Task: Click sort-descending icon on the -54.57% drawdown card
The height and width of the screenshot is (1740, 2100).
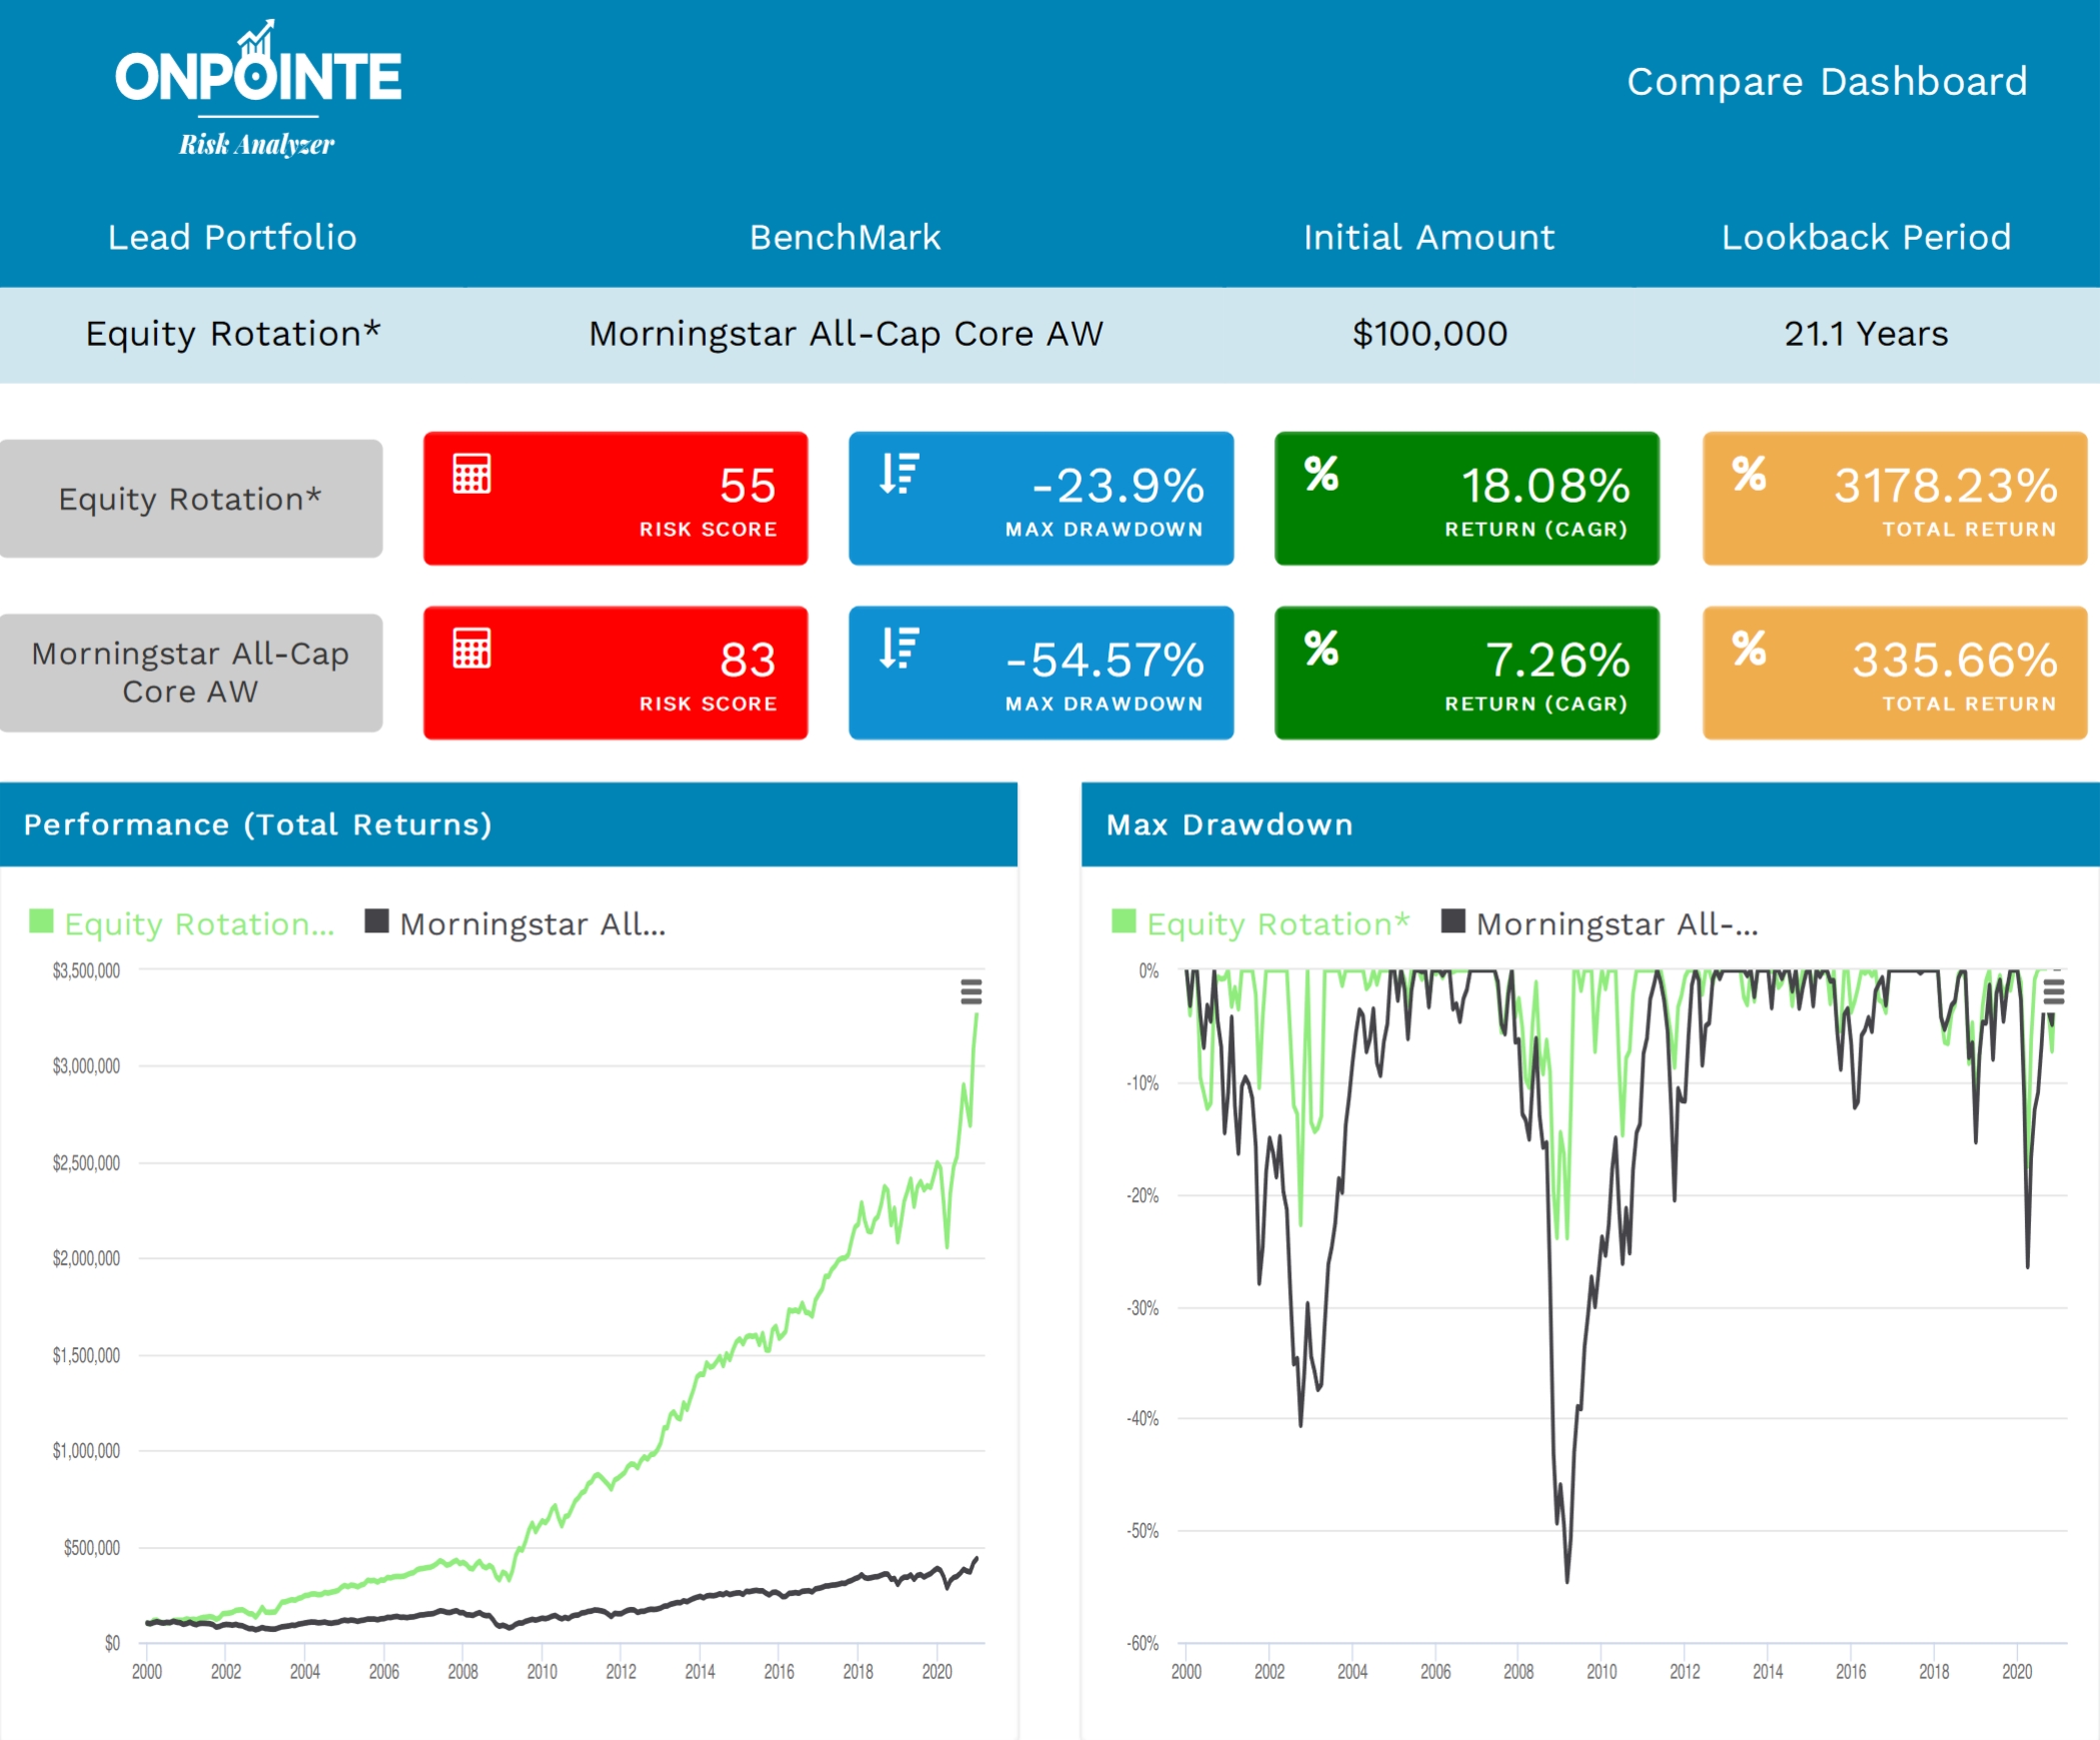Action: point(899,648)
